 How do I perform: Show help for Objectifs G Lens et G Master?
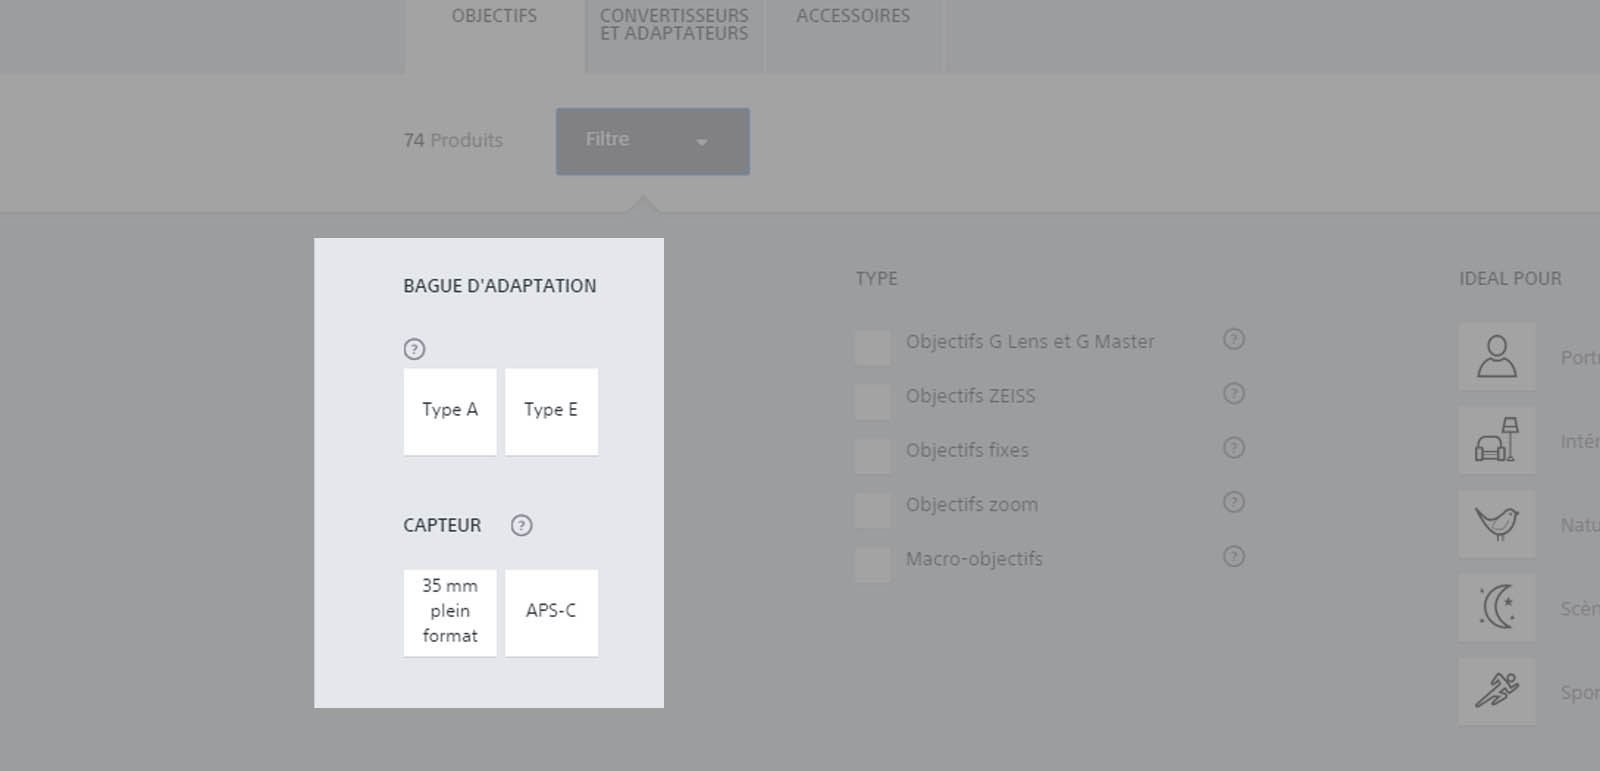click(x=1234, y=339)
